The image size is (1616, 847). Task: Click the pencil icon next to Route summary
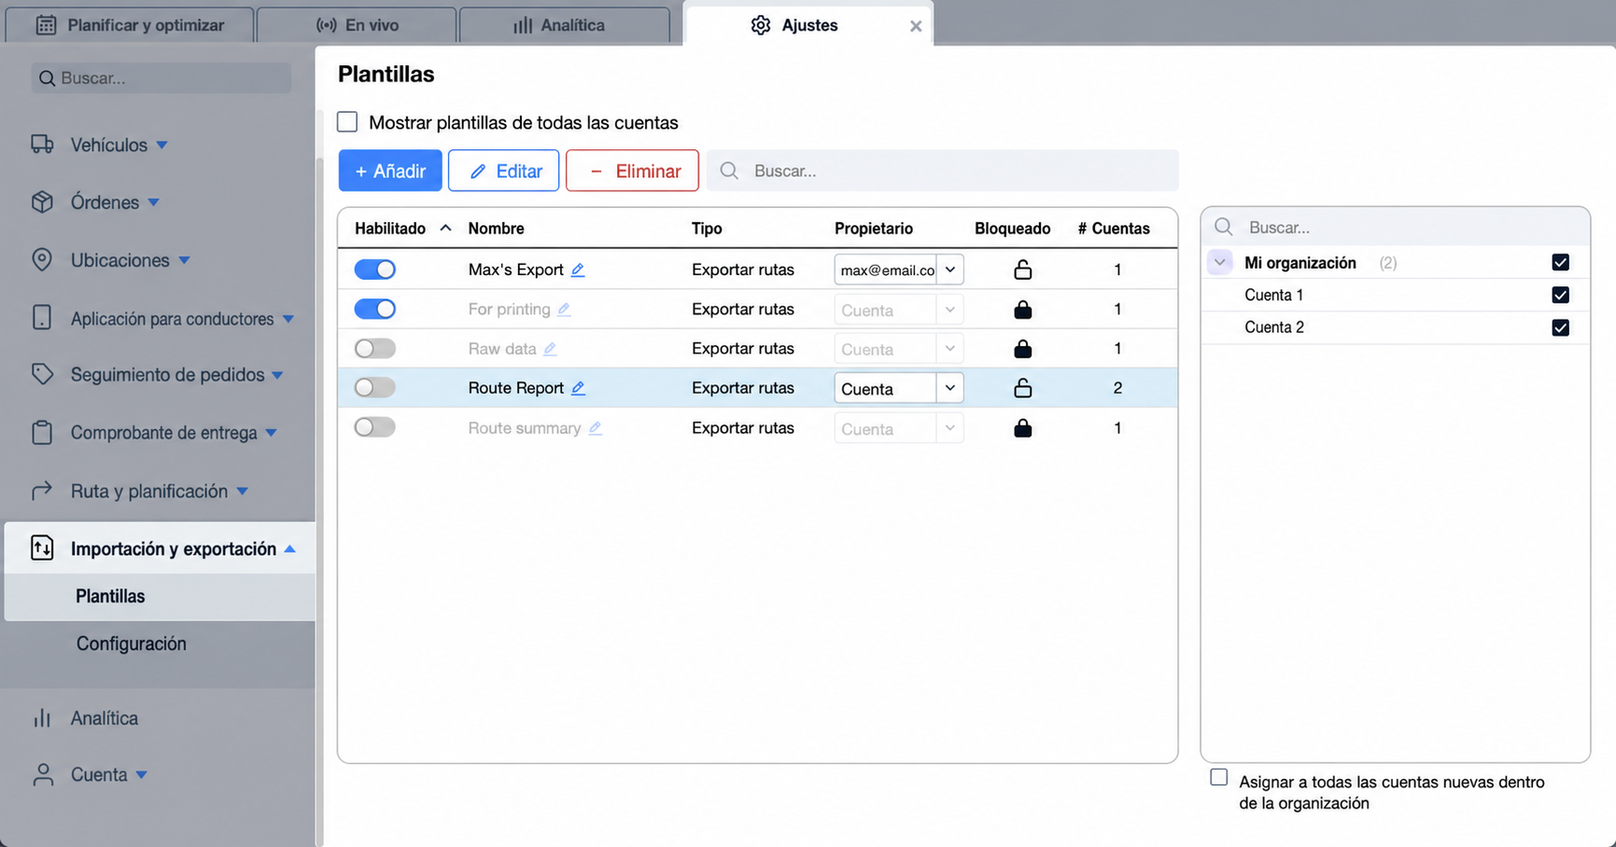(595, 428)
